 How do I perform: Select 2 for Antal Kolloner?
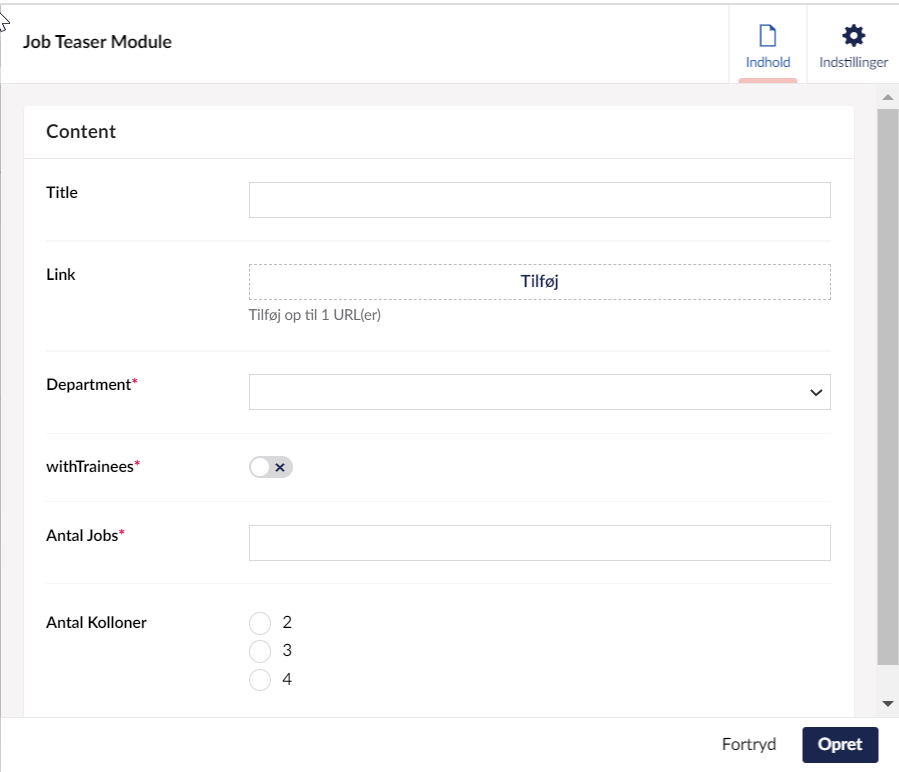[260, 623]
